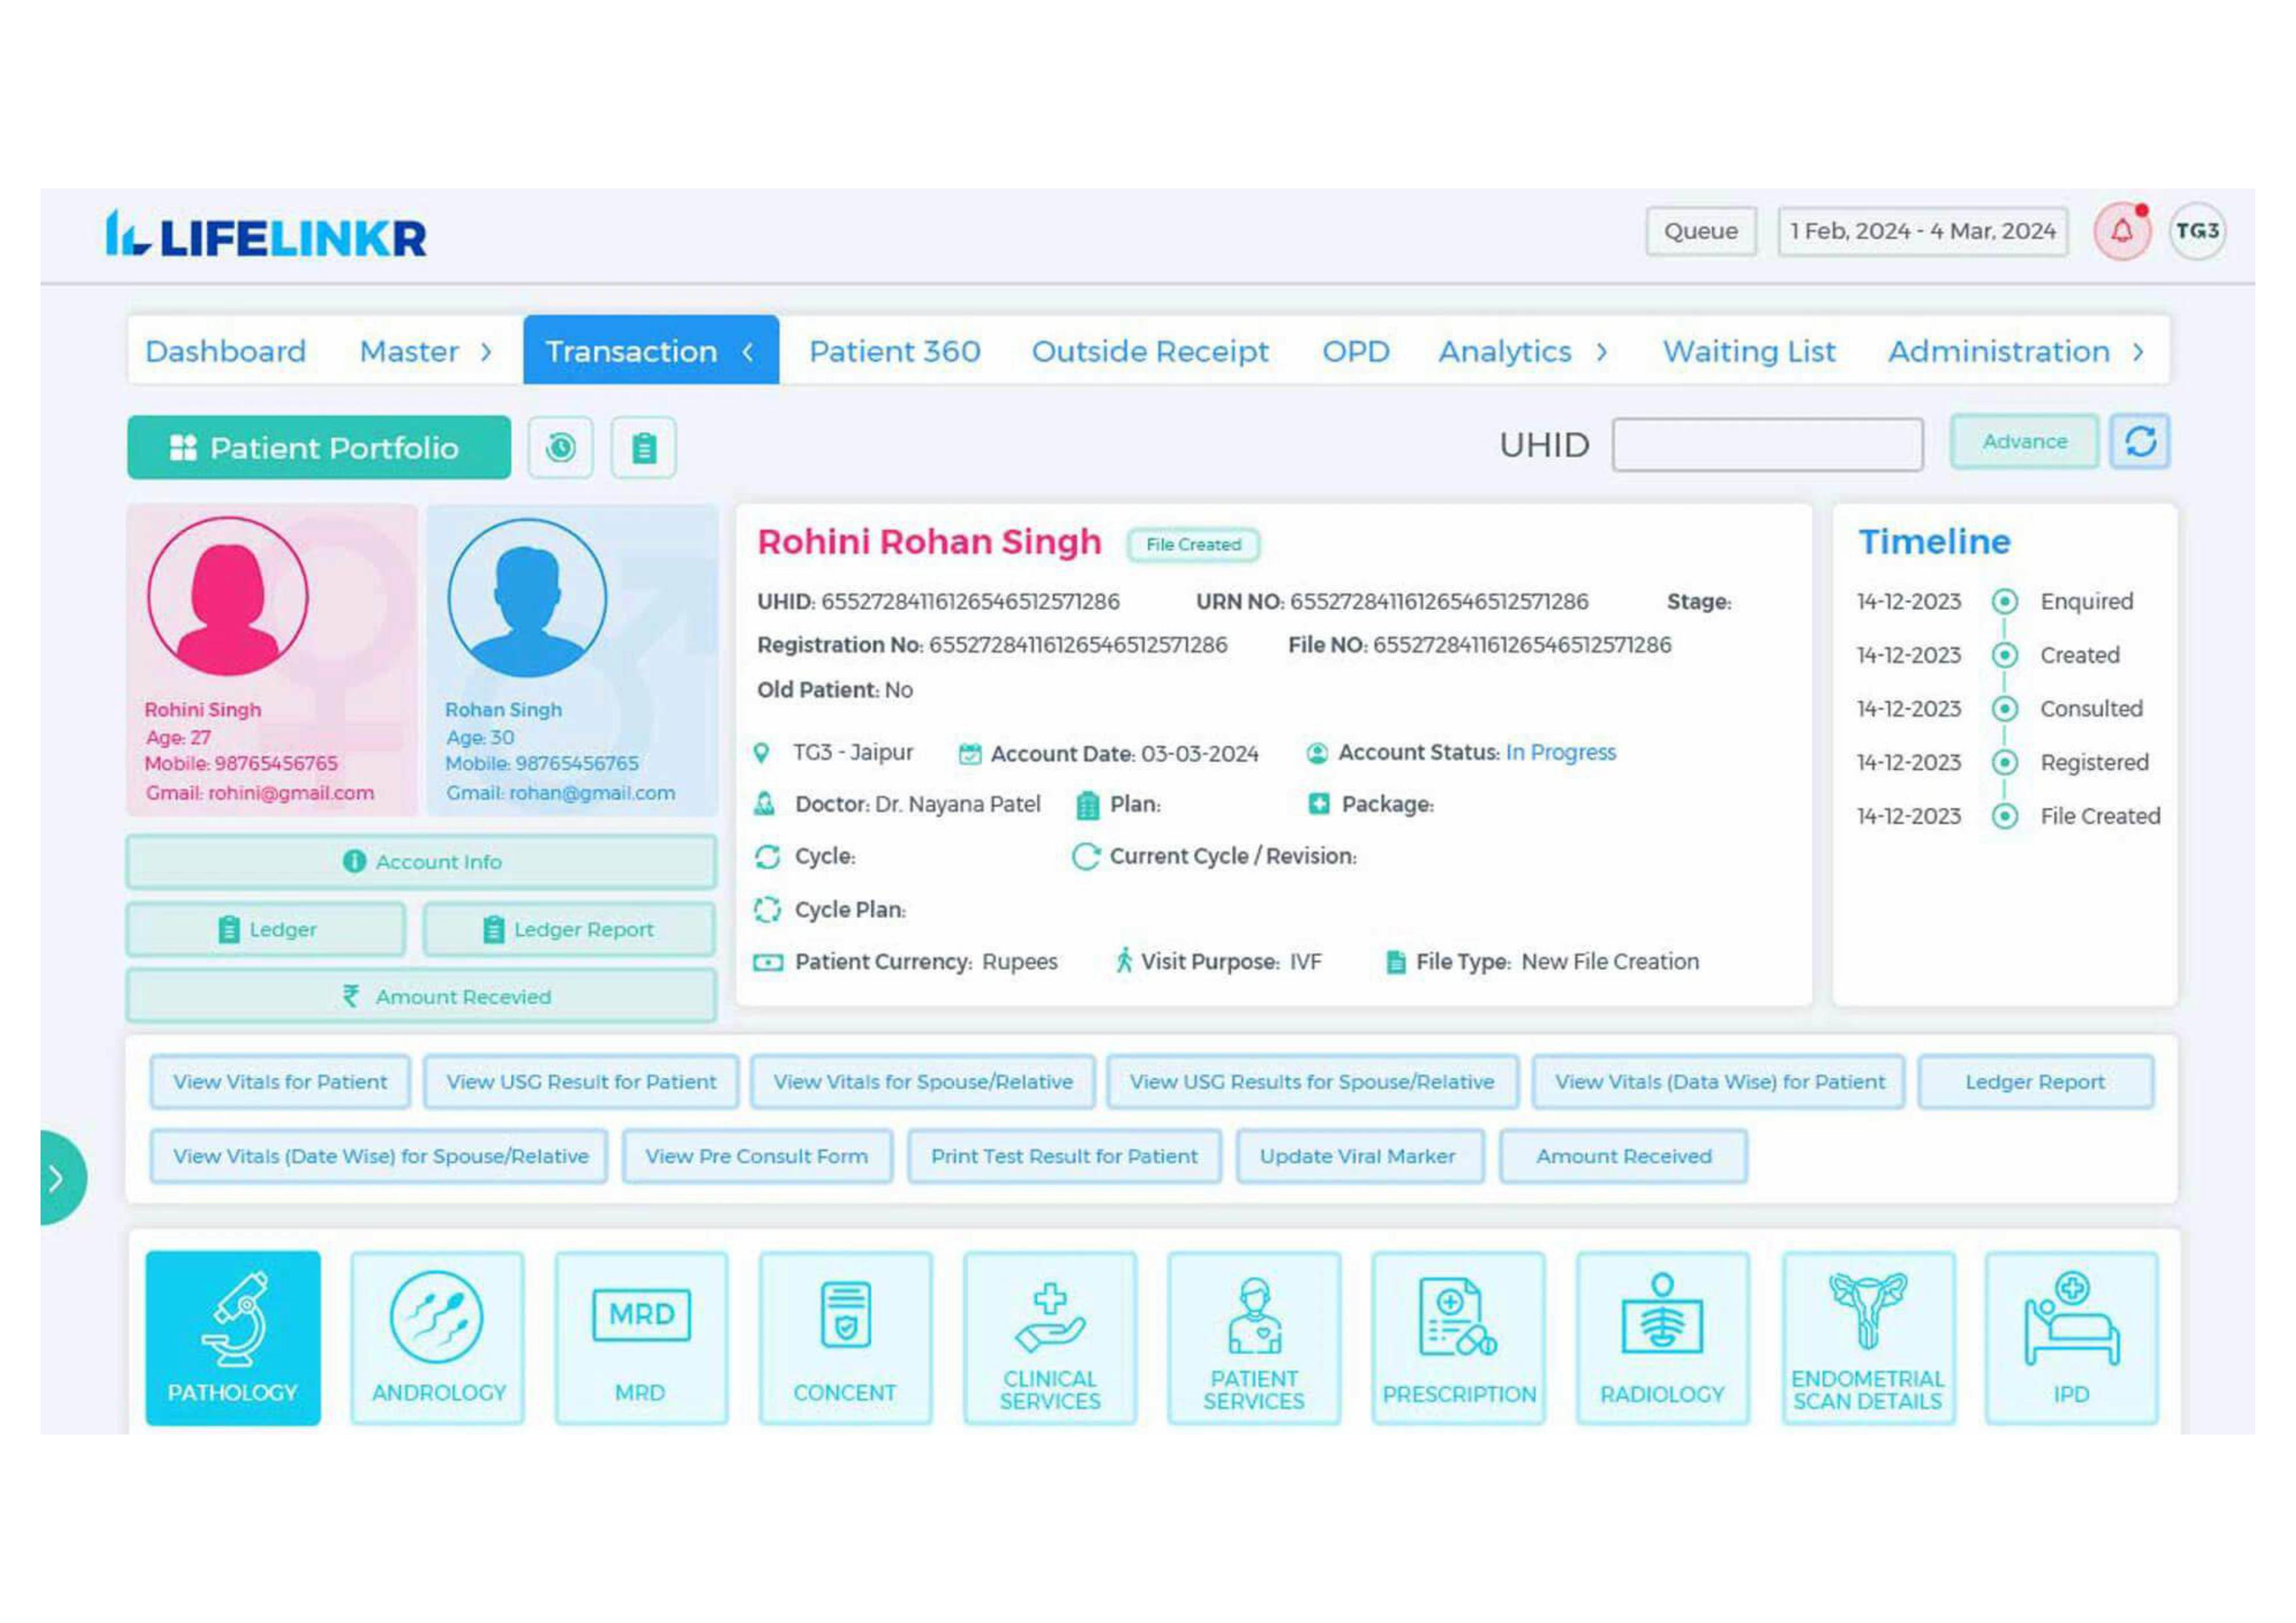
Task: Open the Prescription module tile
Action: (1458, 1337)
